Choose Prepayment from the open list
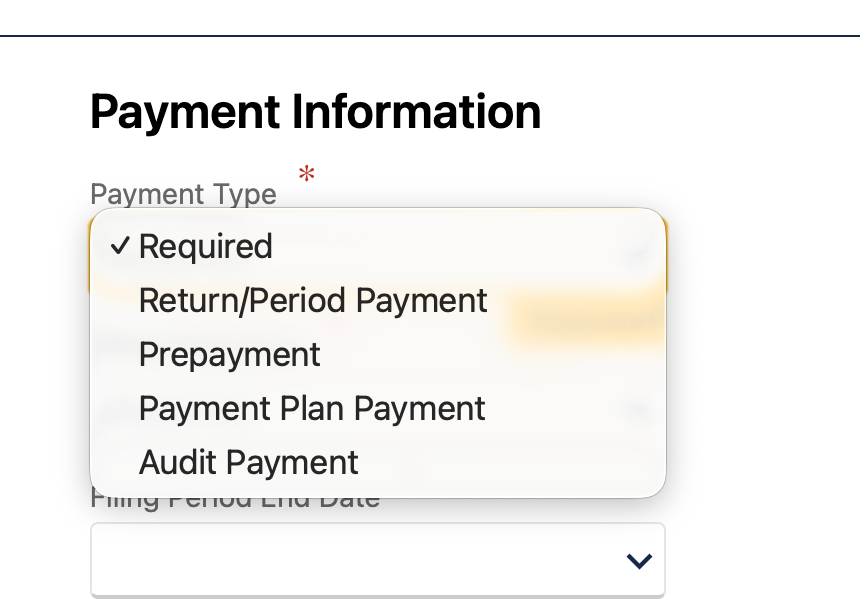860x602 pixels. pos(229,354)
